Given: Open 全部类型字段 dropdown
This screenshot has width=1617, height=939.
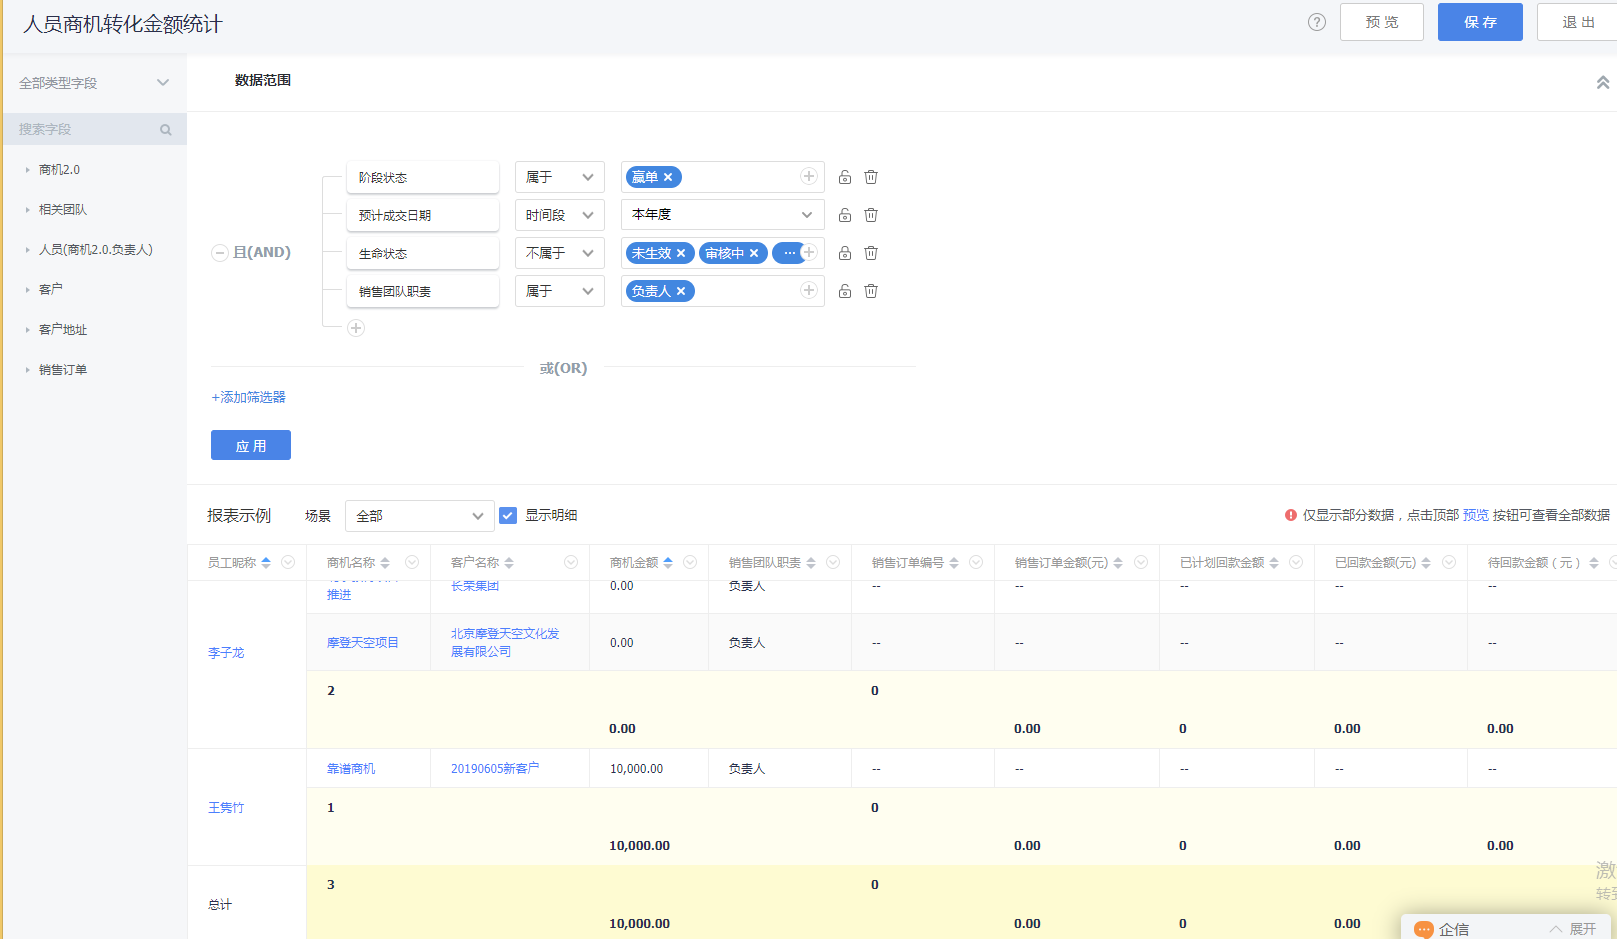Looking at the screenshot, I should (x=94, y=83).
